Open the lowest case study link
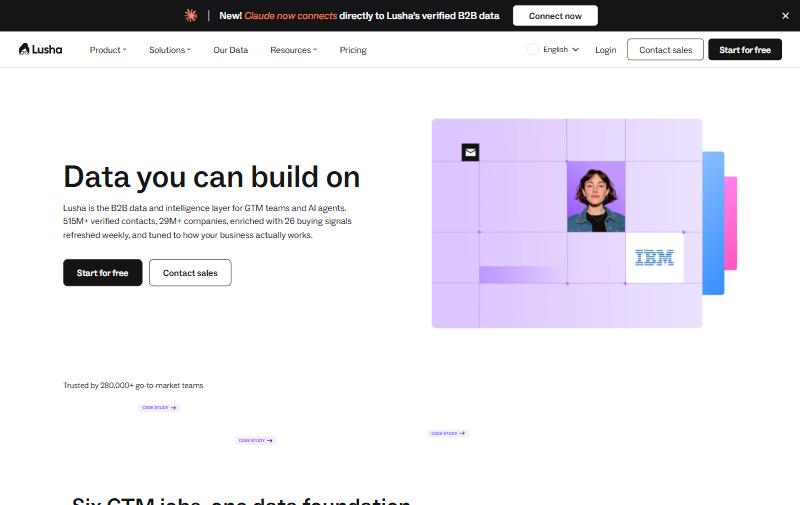Screen dimensions: 800x505 [256, 440]
